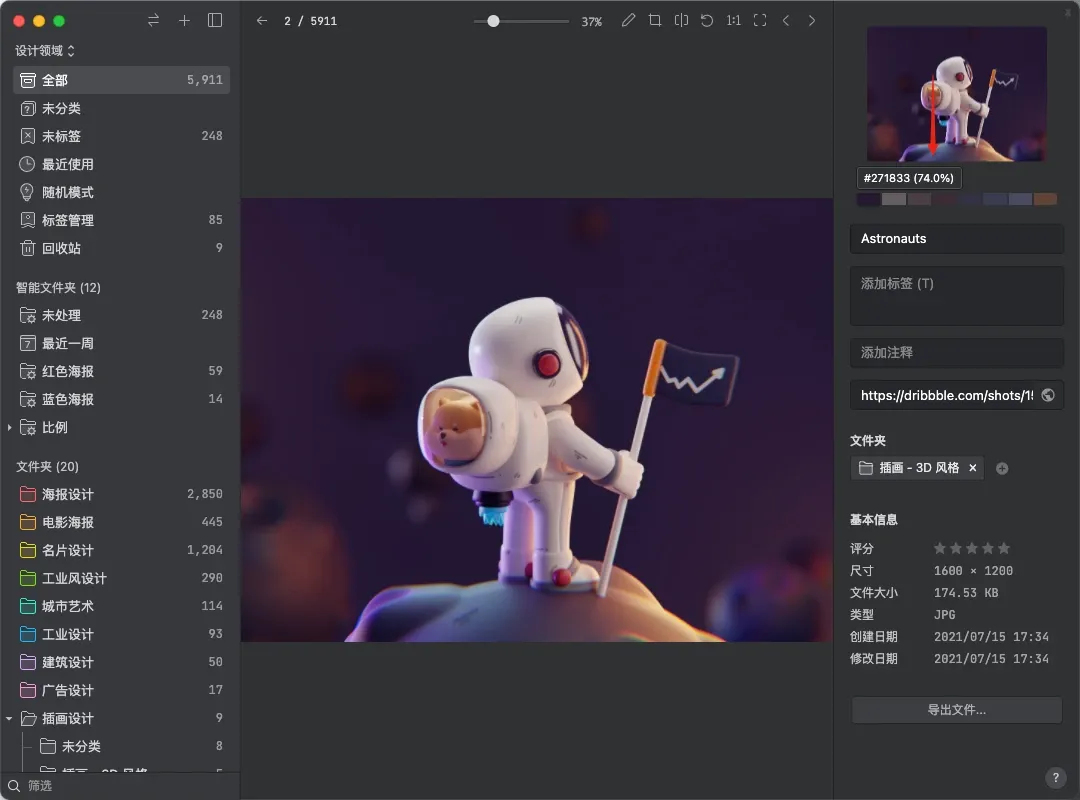The image size is (1080, 800).
Task: Go to next image with right chevron
Action: [812, 21]
